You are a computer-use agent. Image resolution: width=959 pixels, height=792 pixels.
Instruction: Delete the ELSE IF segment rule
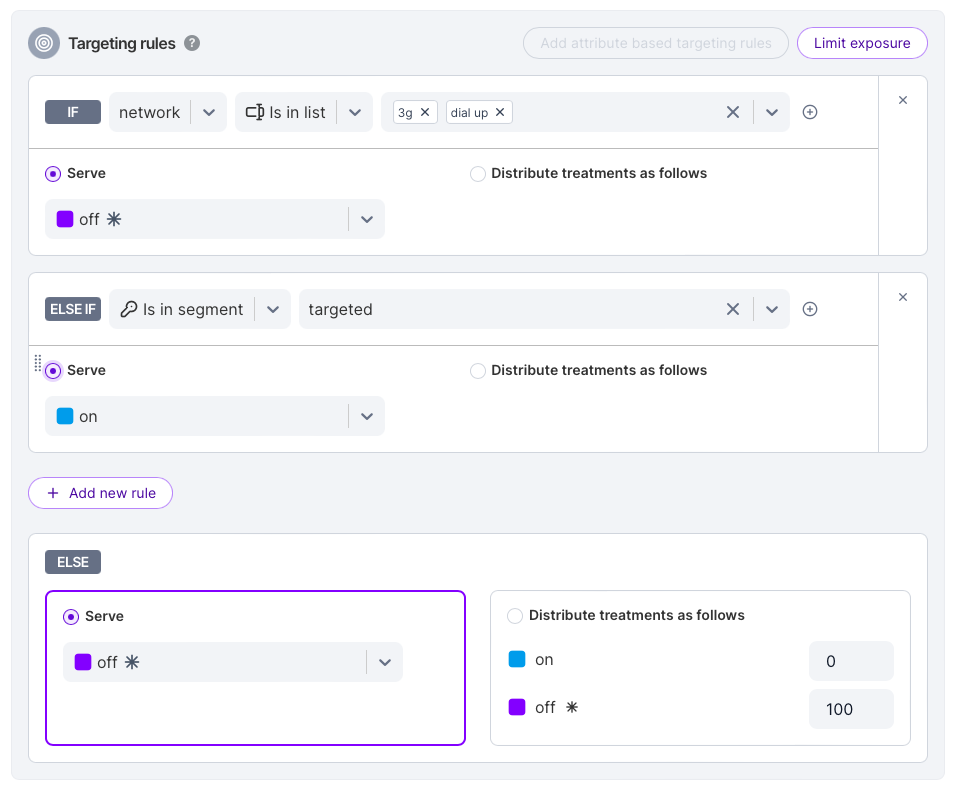pos(903,297)
